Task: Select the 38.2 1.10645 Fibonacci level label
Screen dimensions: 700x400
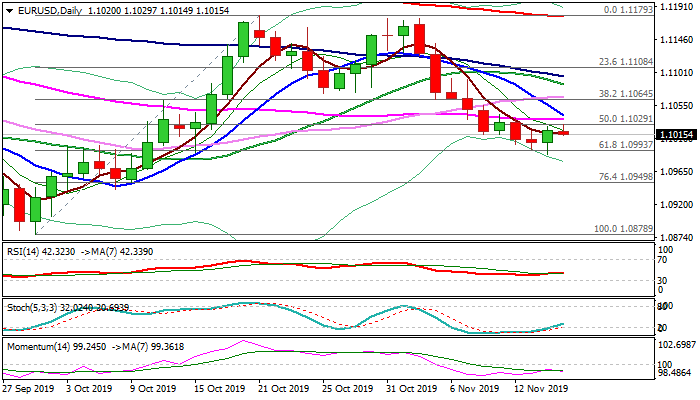Action: (x=626, y=94)
